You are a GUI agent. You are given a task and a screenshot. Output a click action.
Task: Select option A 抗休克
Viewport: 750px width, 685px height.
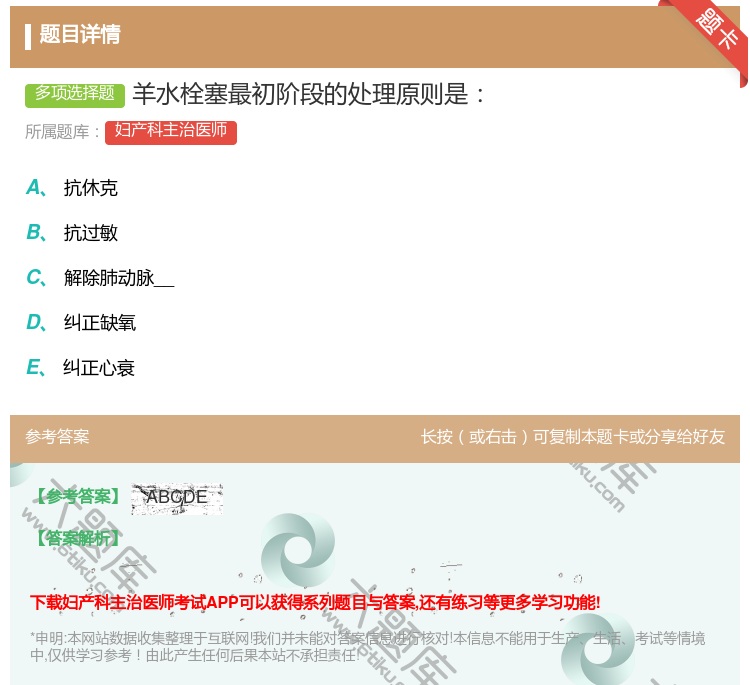[x=72, y=188]
